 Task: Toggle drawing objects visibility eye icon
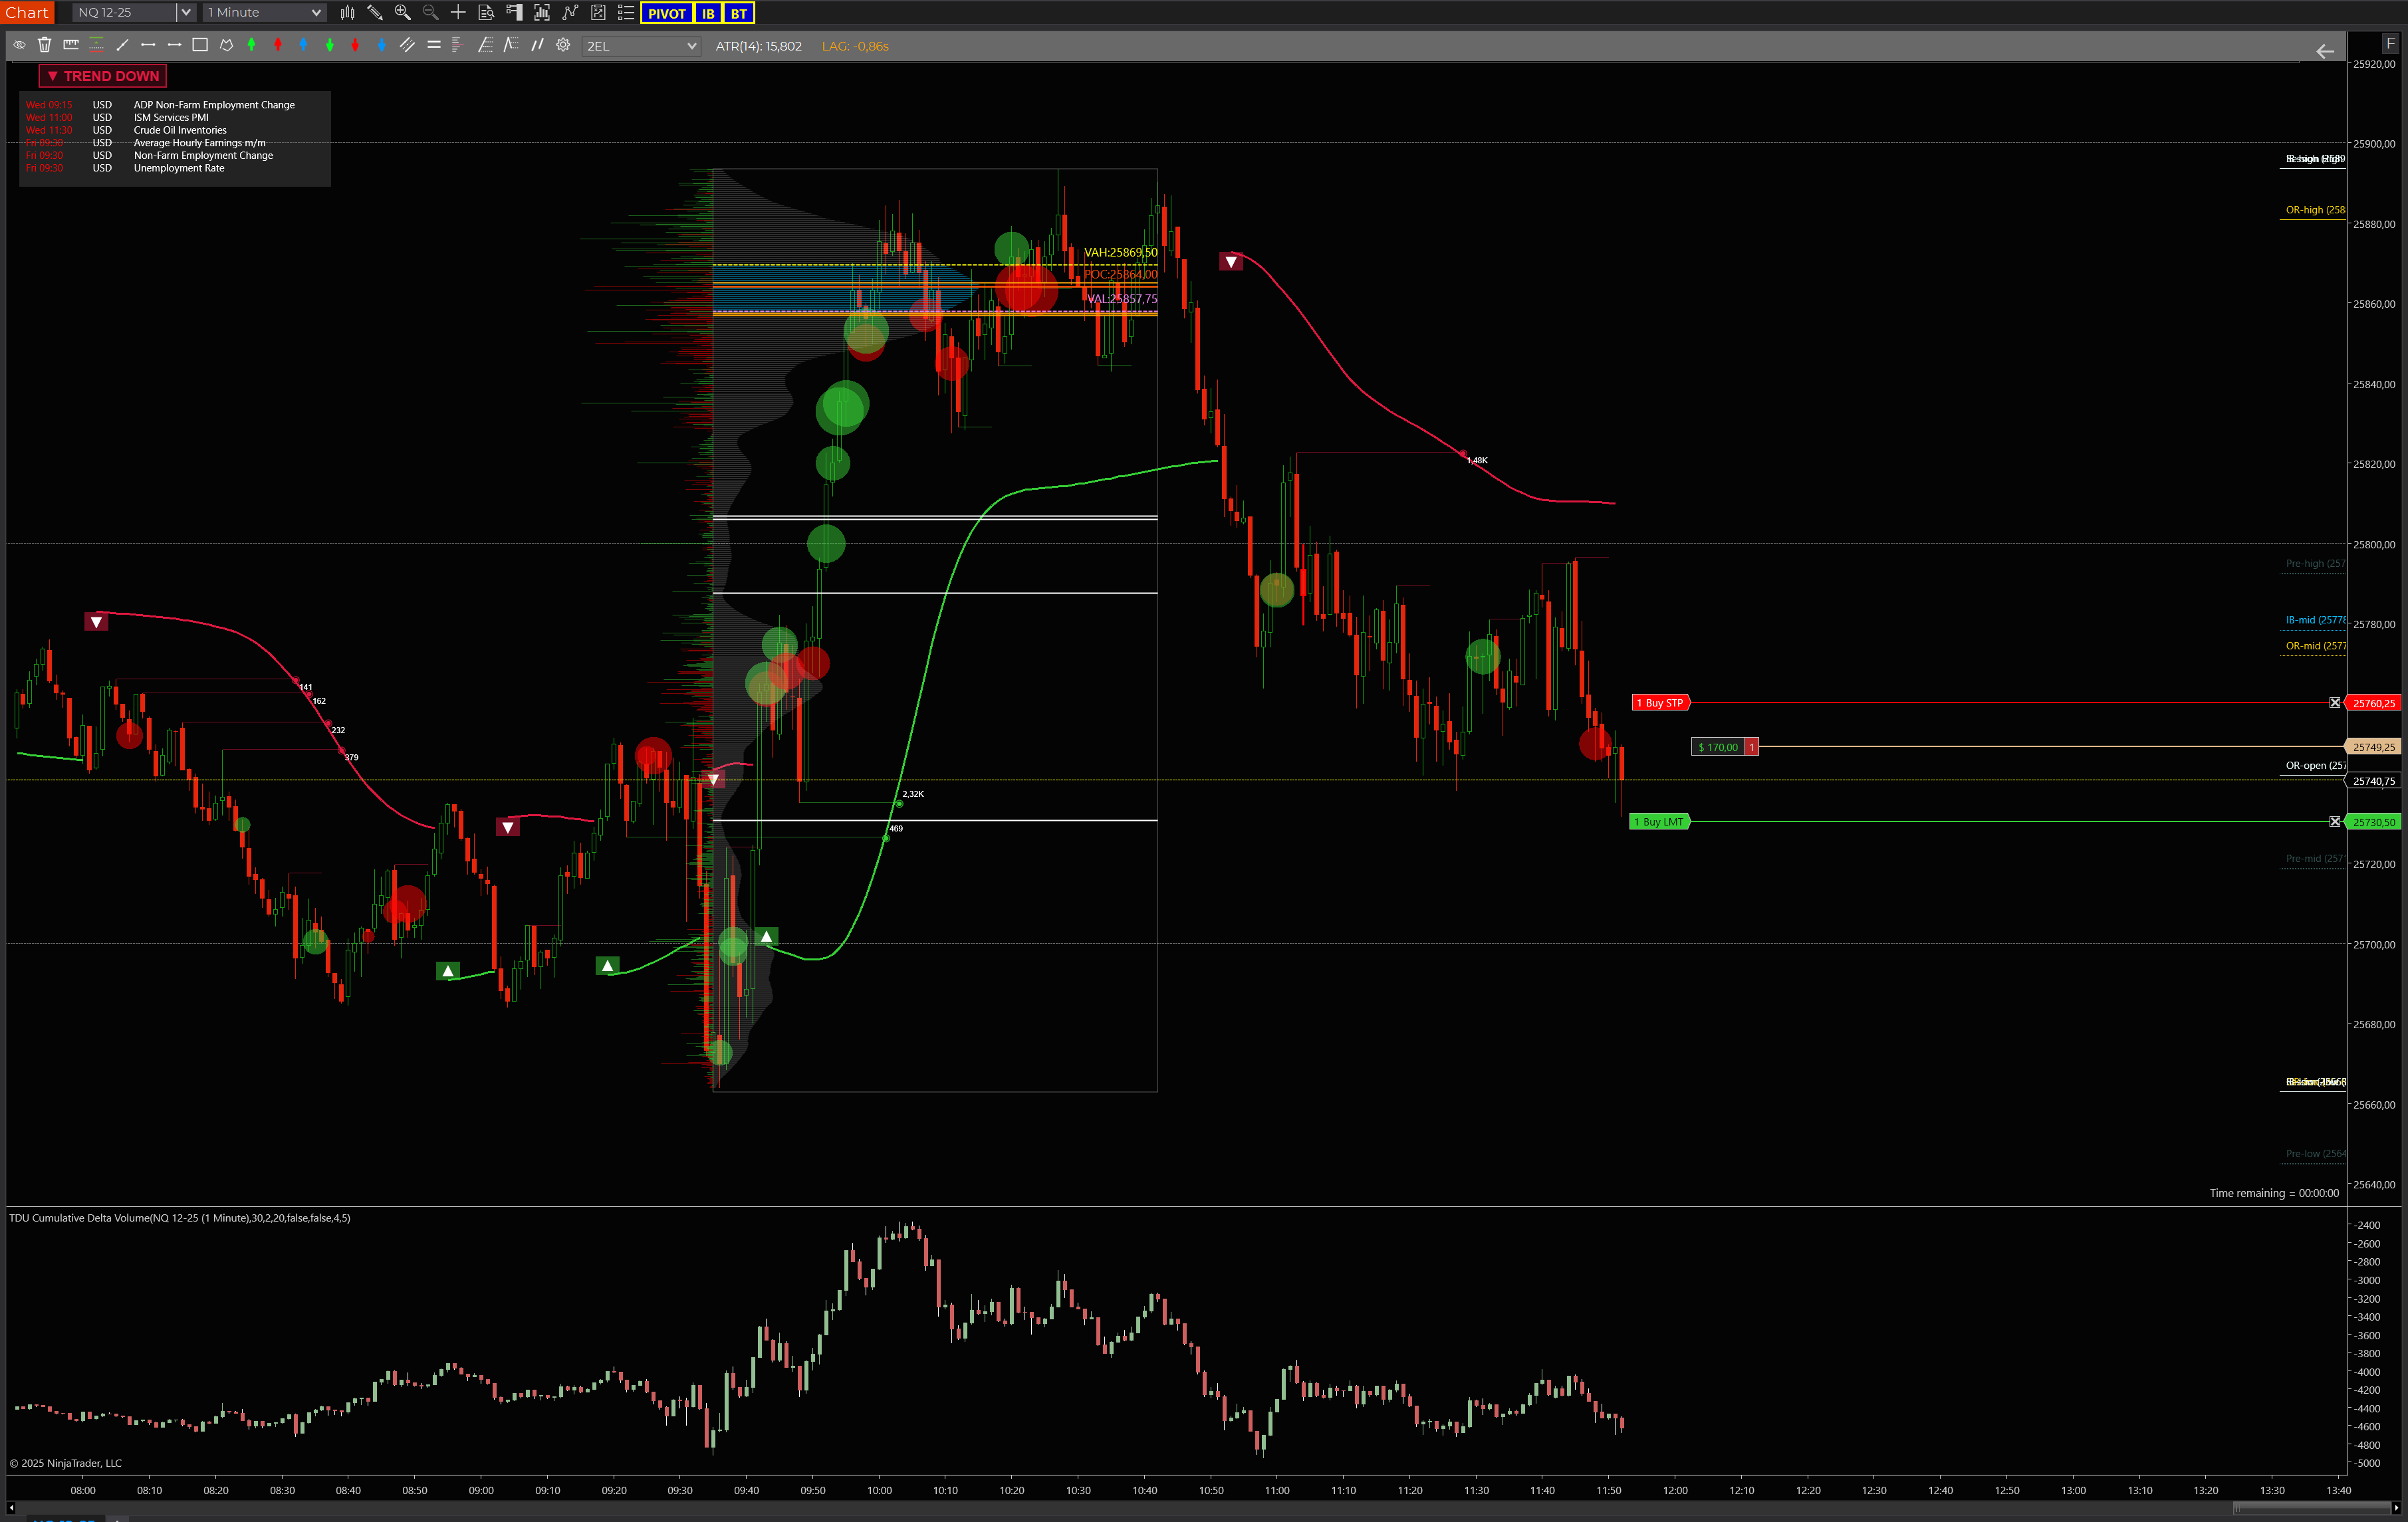point(19,45)
